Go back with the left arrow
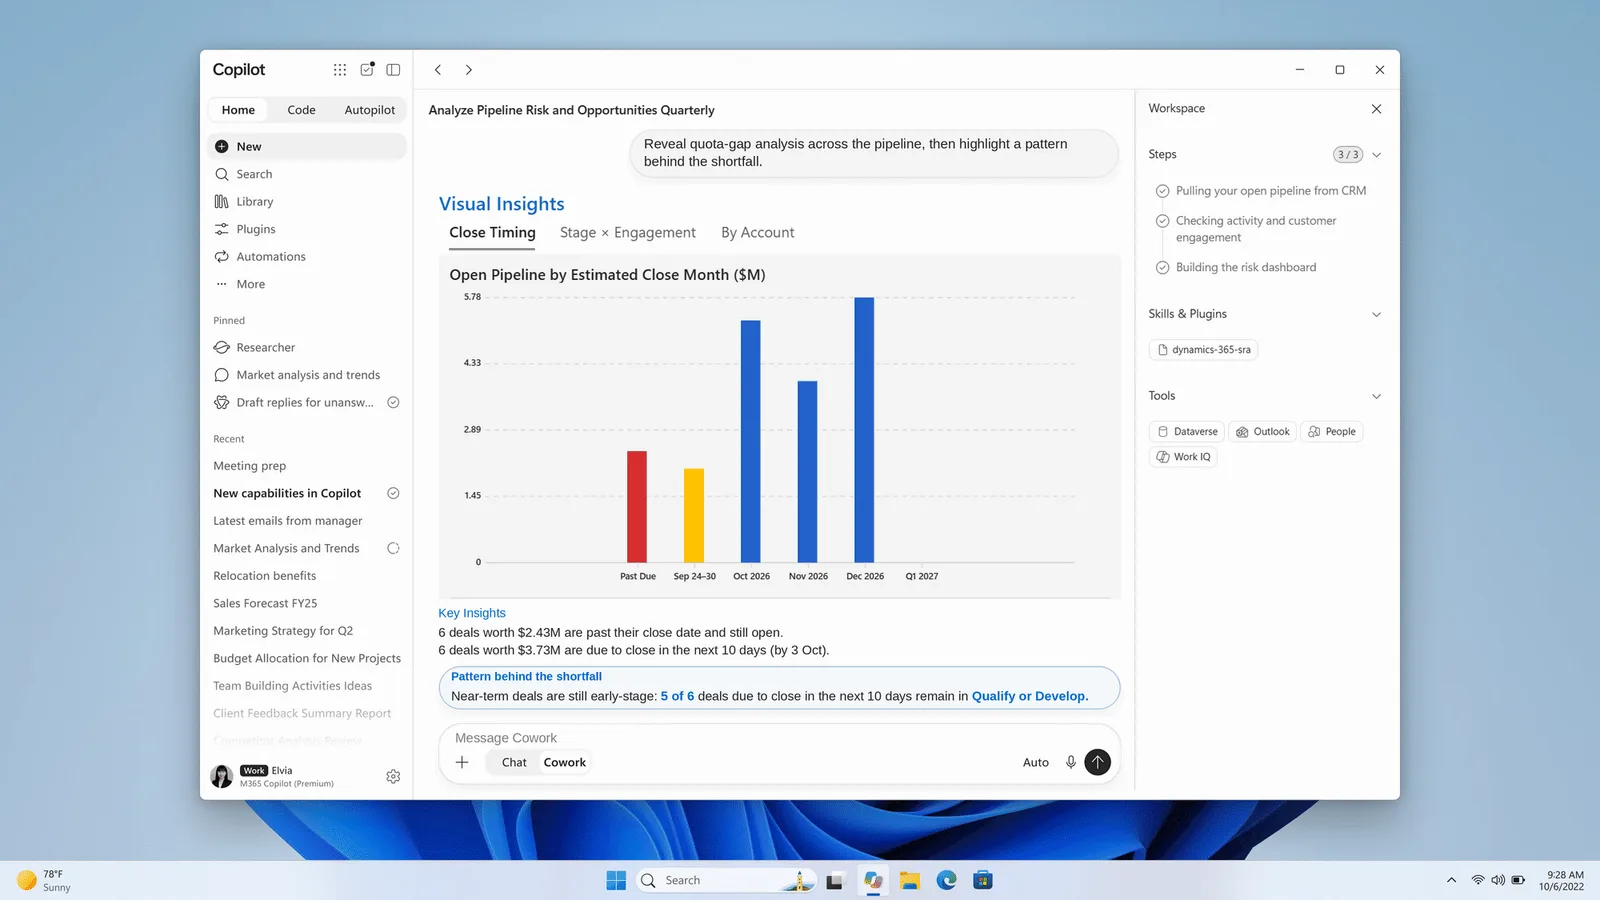Viewport: 1600px width, 900px height. click(438, 70)
